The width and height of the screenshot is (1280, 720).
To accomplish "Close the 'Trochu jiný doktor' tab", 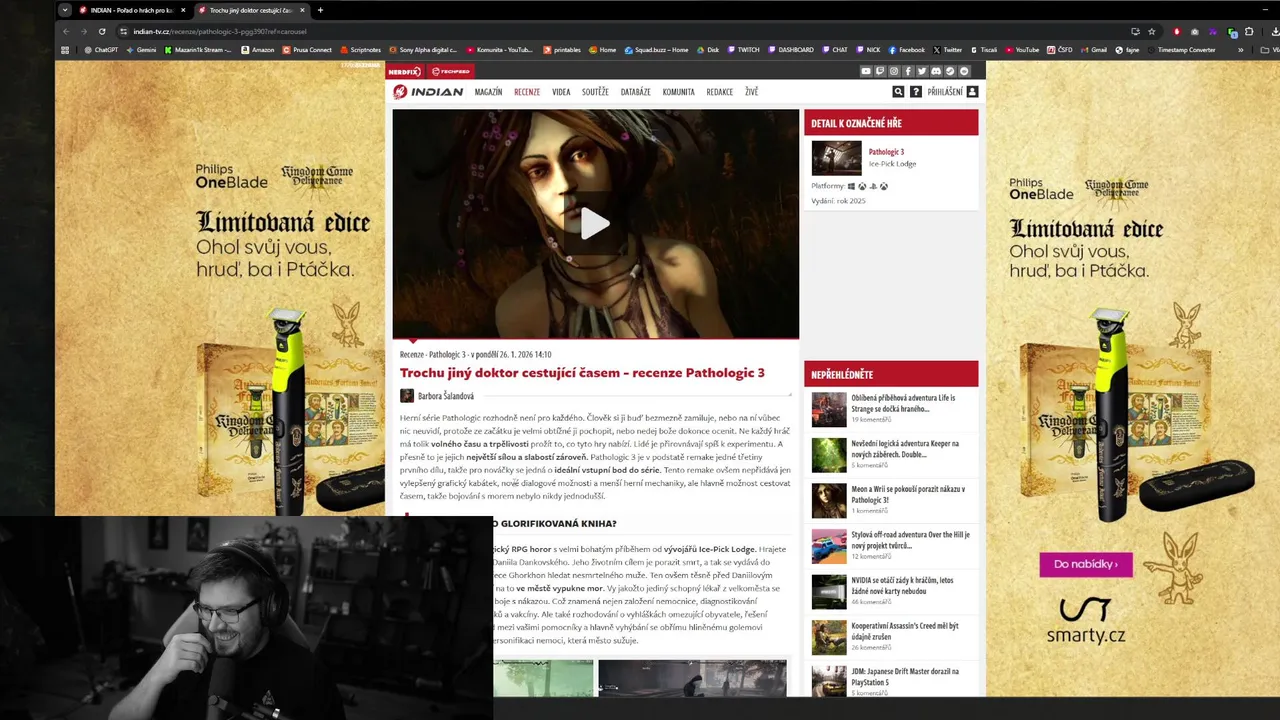I will [304, 10].
